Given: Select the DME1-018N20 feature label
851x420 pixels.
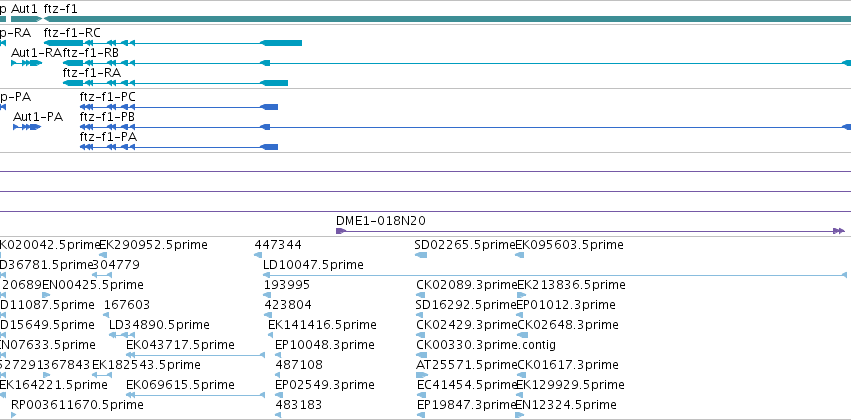Looking at the screenshot, I should [381, 221].
